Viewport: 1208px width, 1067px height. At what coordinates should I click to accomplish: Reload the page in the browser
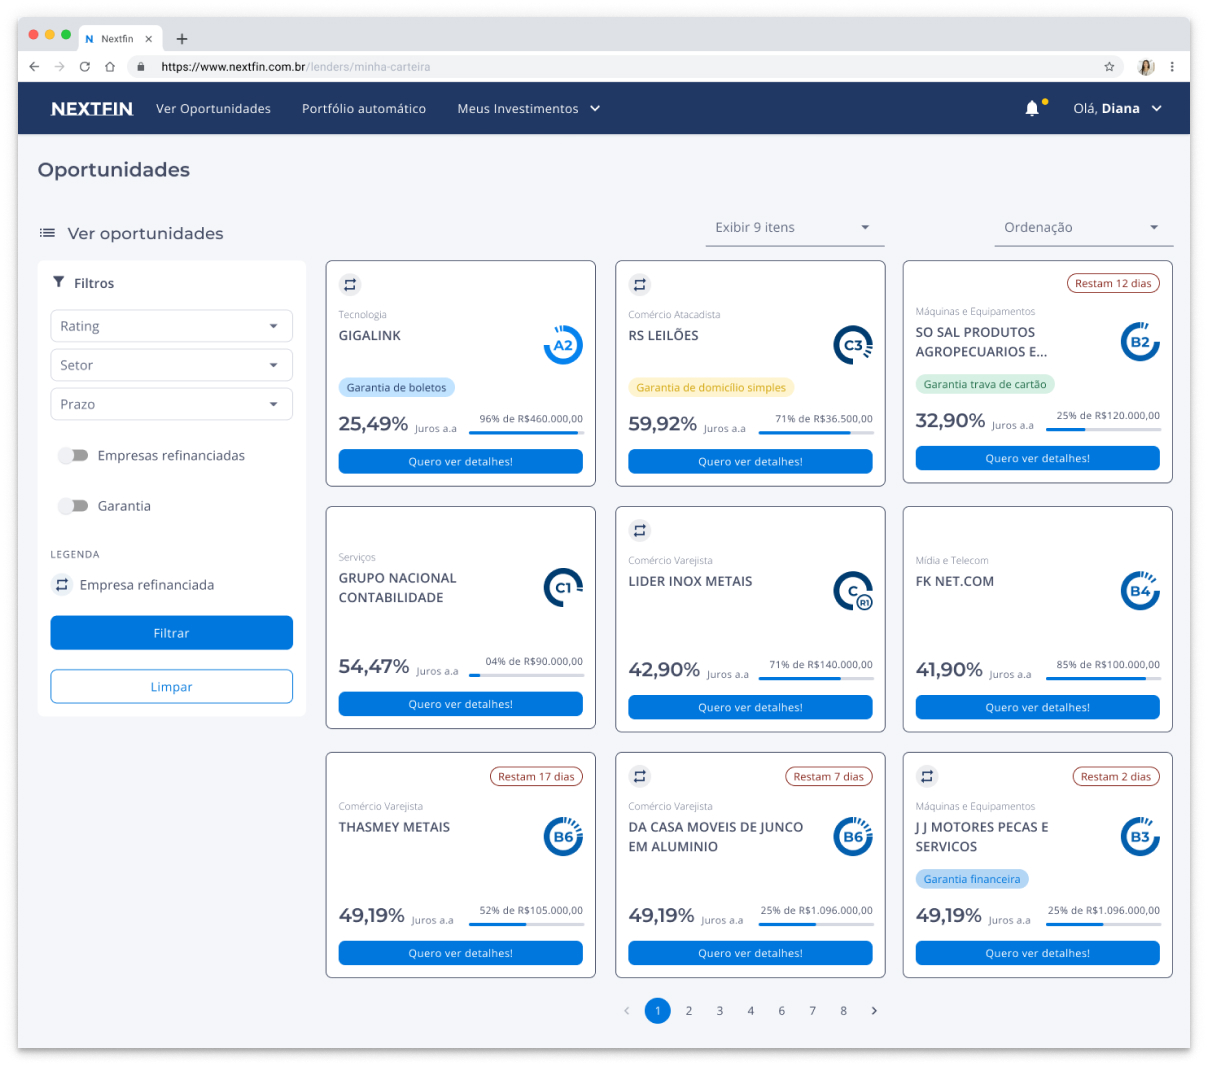tap(84, 67)
